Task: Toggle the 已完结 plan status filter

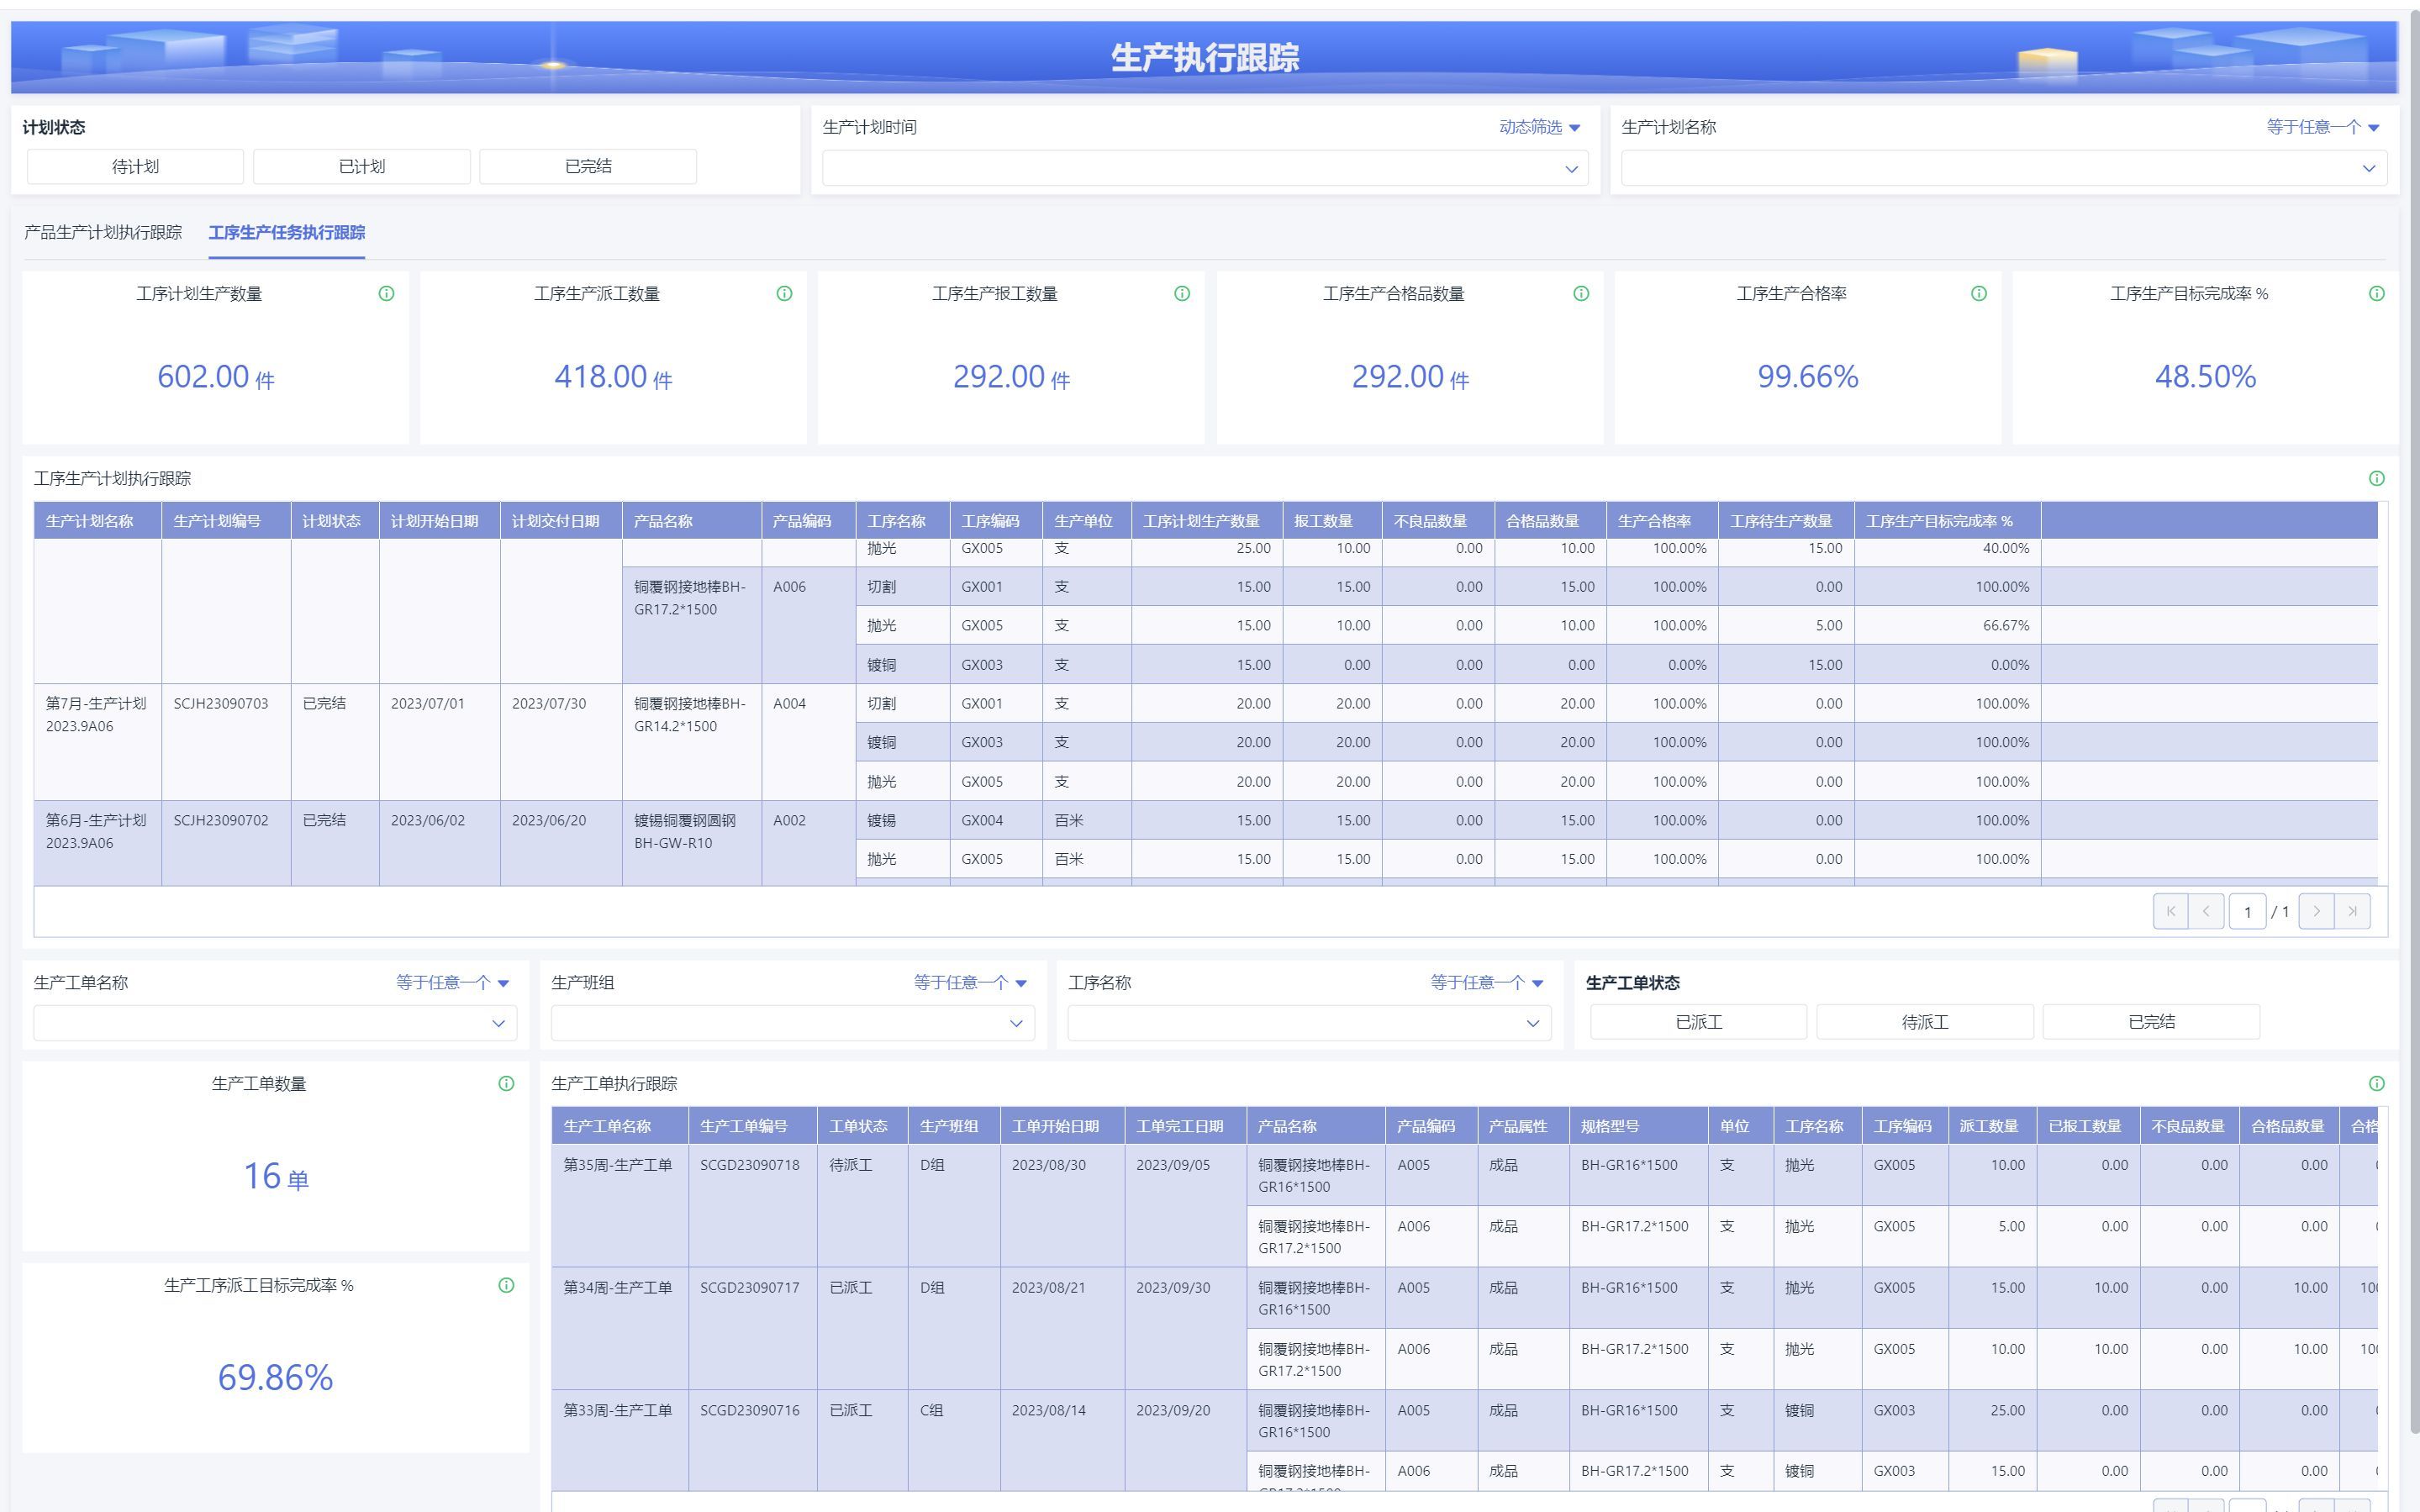Action: (588, 166)
